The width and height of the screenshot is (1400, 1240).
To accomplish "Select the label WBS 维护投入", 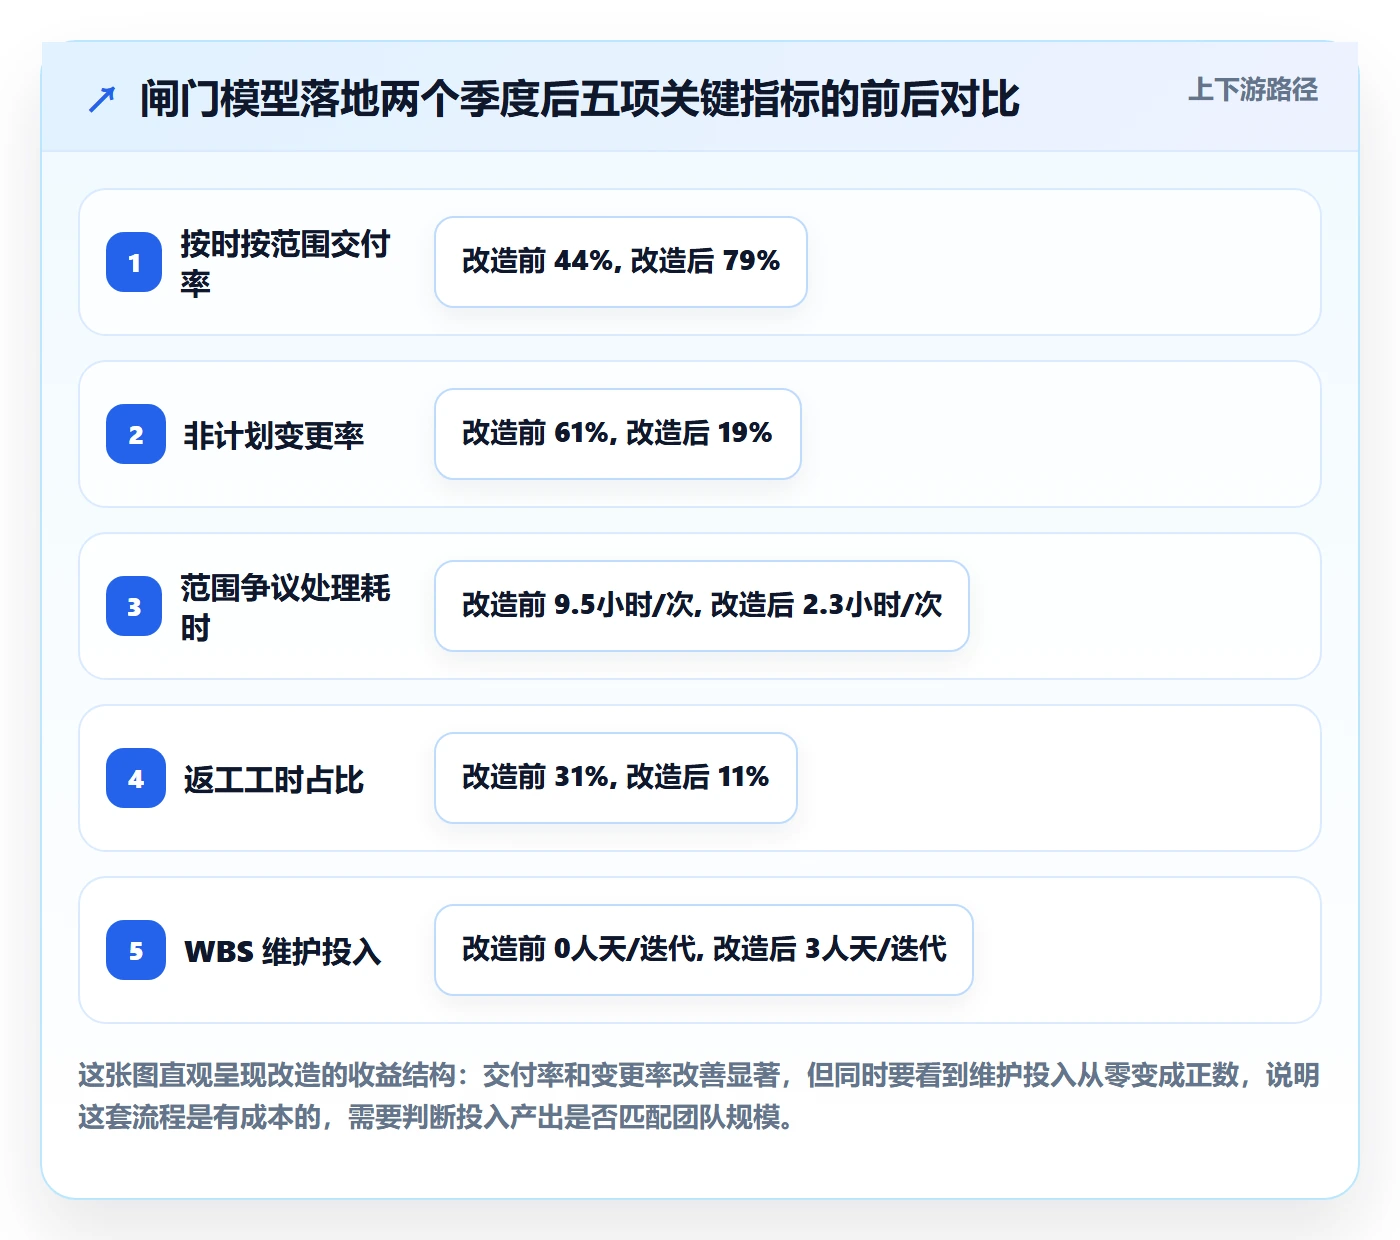I will (x=283, y=951).
